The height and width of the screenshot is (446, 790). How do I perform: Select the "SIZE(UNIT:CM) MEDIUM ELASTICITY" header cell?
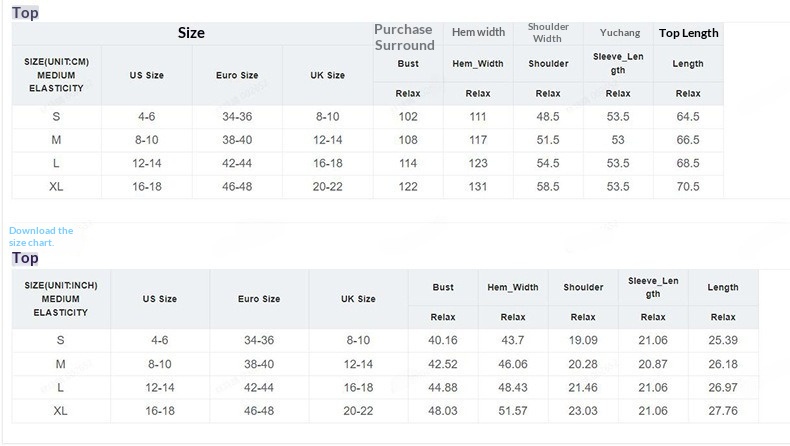tap(56, 75)
